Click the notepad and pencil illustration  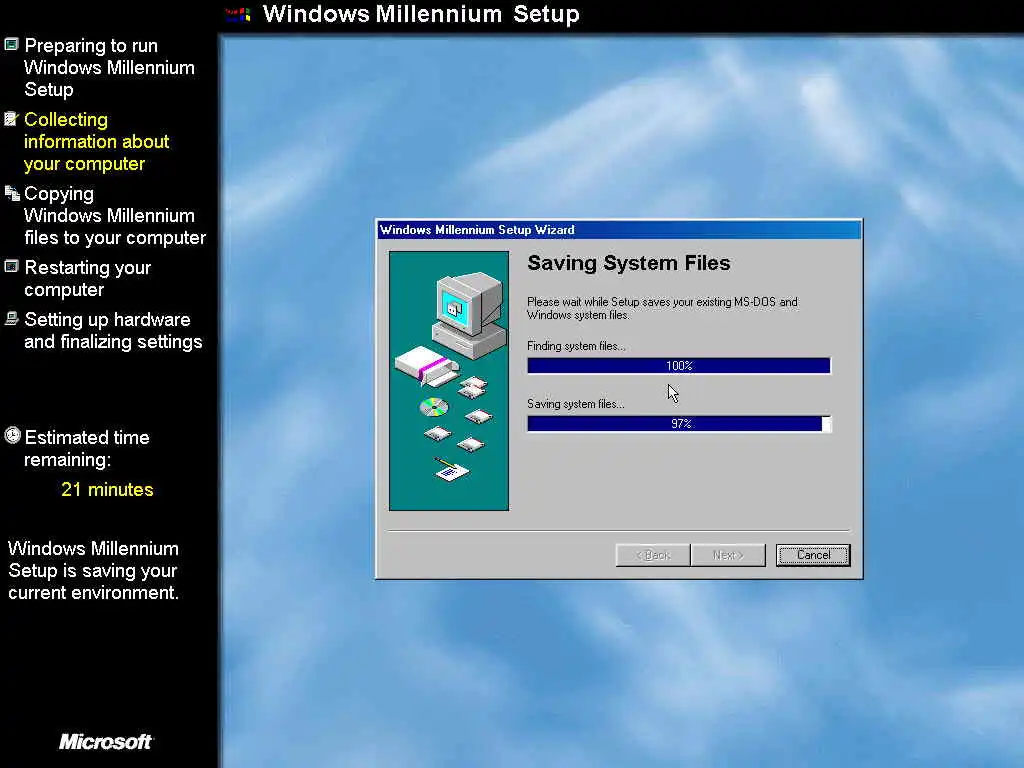click(x=451, y=469)
